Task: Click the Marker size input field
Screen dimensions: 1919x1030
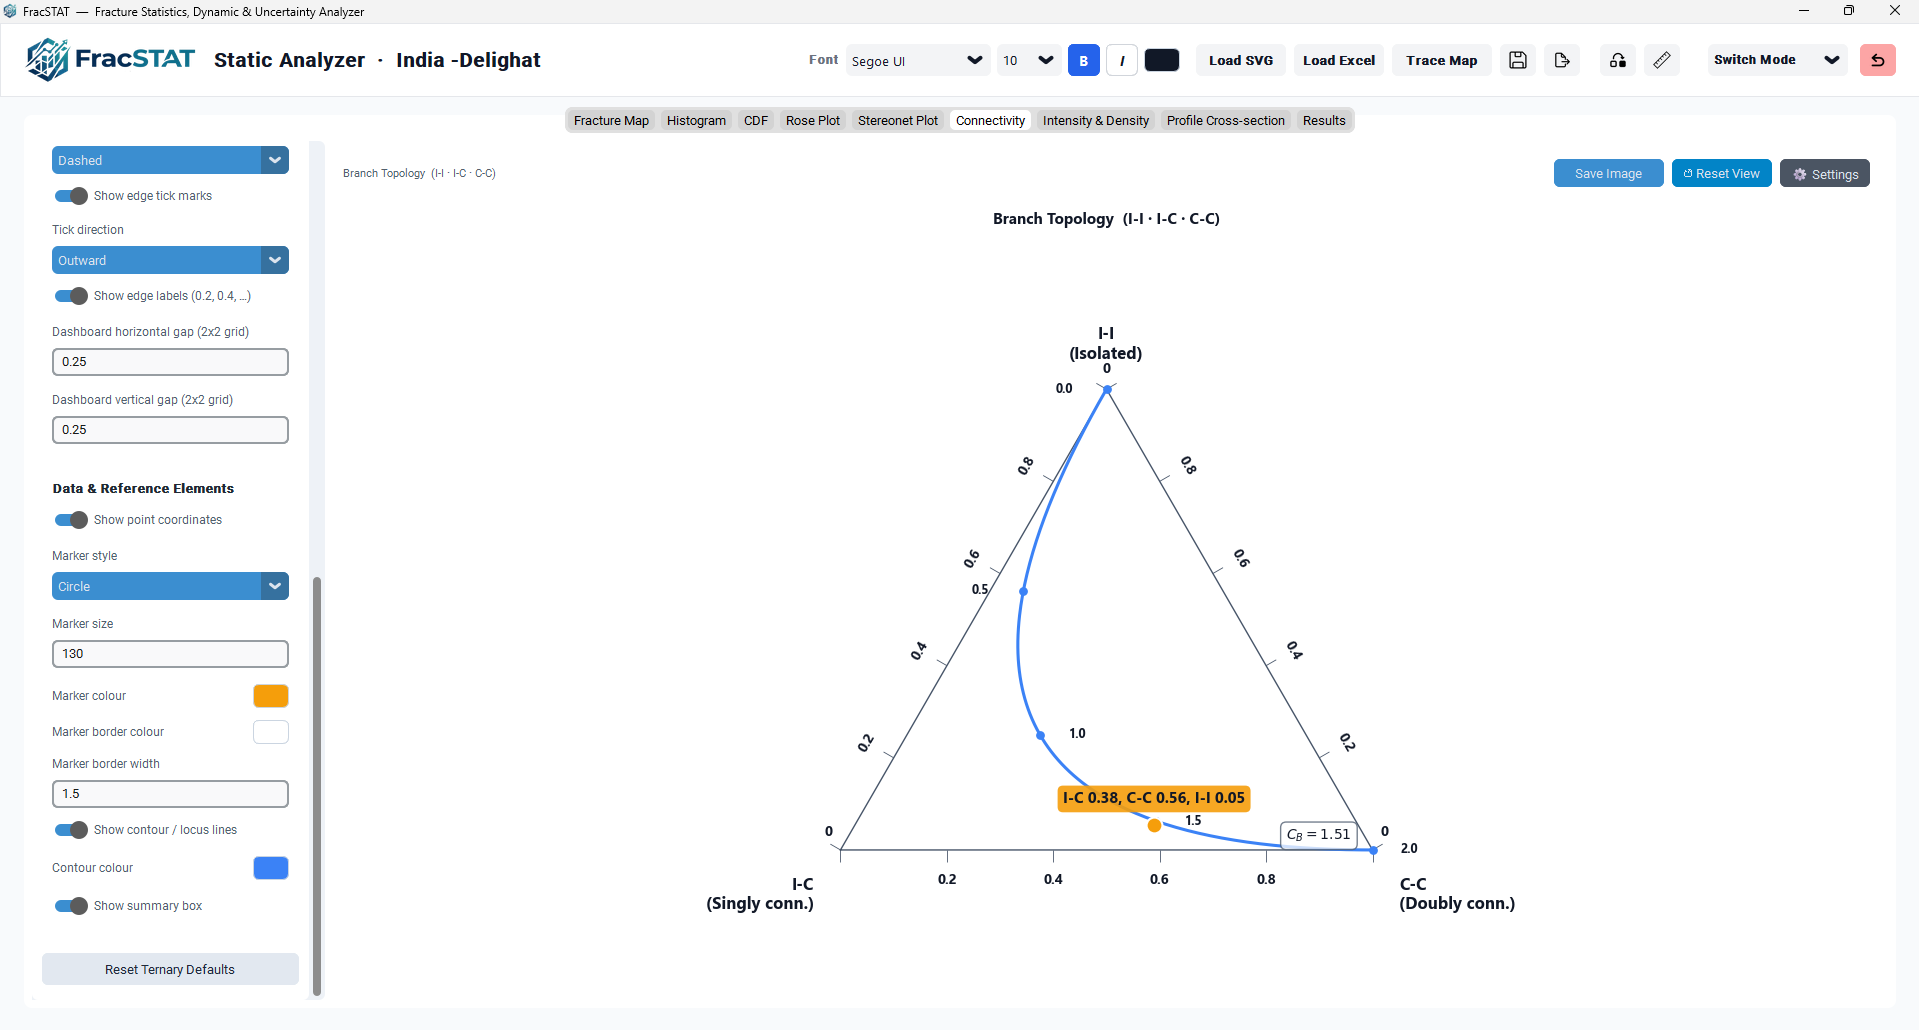Action: [170, 654]
